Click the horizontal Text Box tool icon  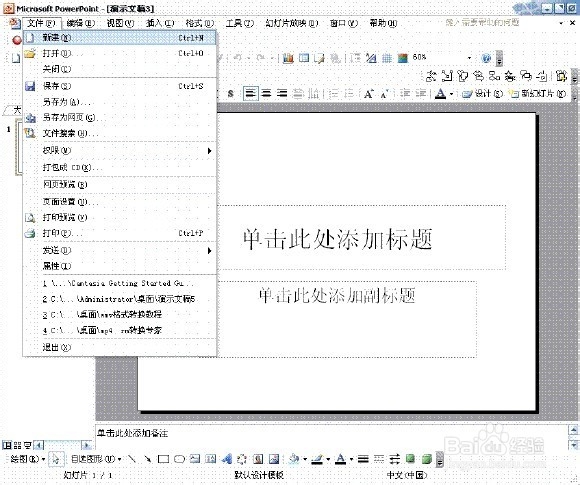195,459
